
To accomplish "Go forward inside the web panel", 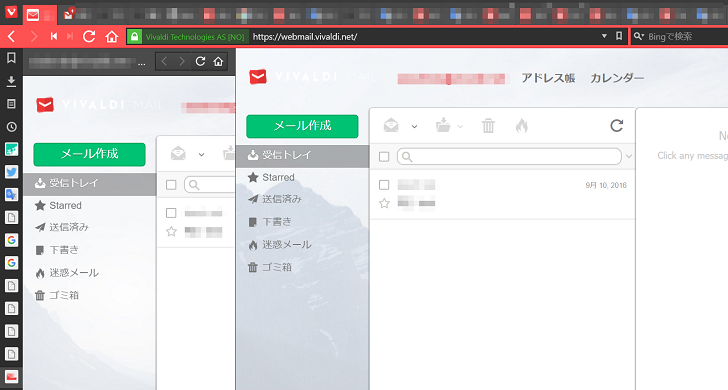I will pyautogui.click(x=182, y=61).
